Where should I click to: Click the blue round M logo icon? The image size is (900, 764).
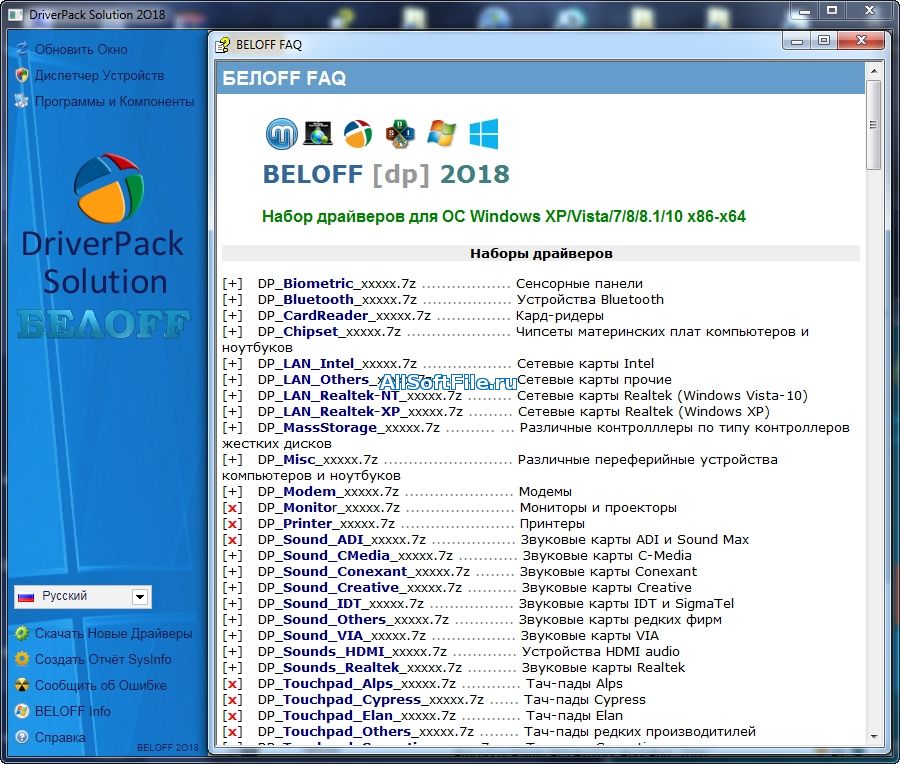point(282,134)
